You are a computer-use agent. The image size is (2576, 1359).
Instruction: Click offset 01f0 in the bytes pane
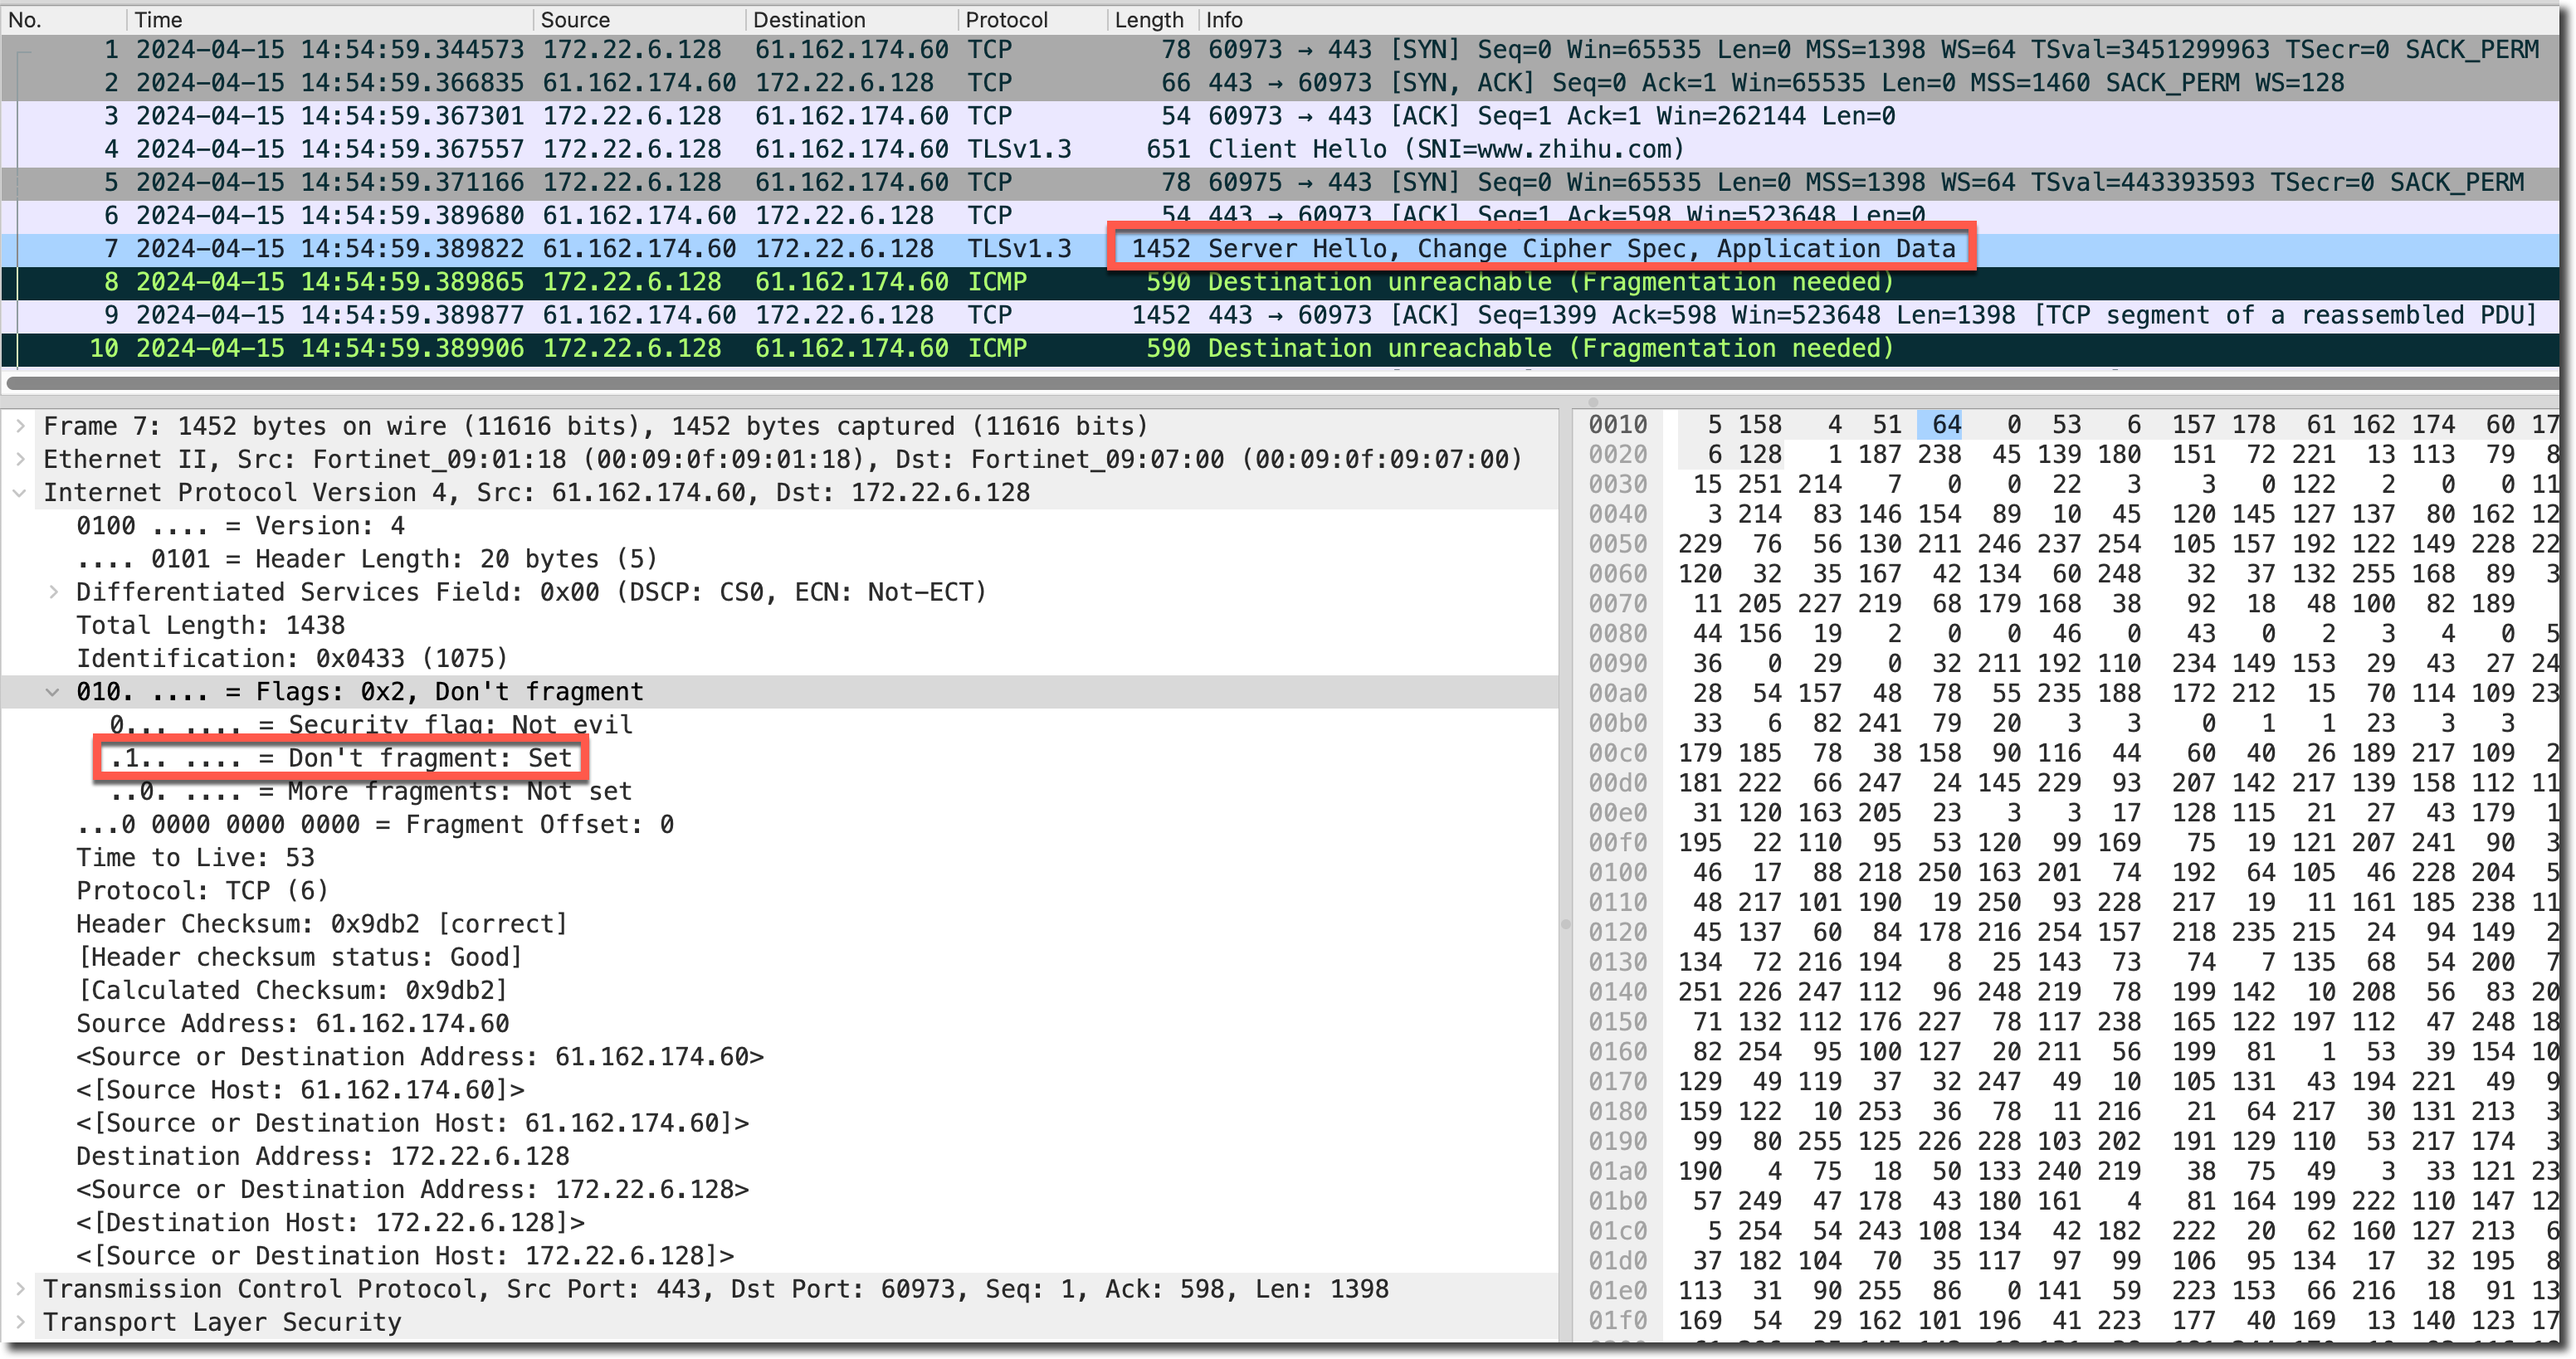coord(1618,1320)
